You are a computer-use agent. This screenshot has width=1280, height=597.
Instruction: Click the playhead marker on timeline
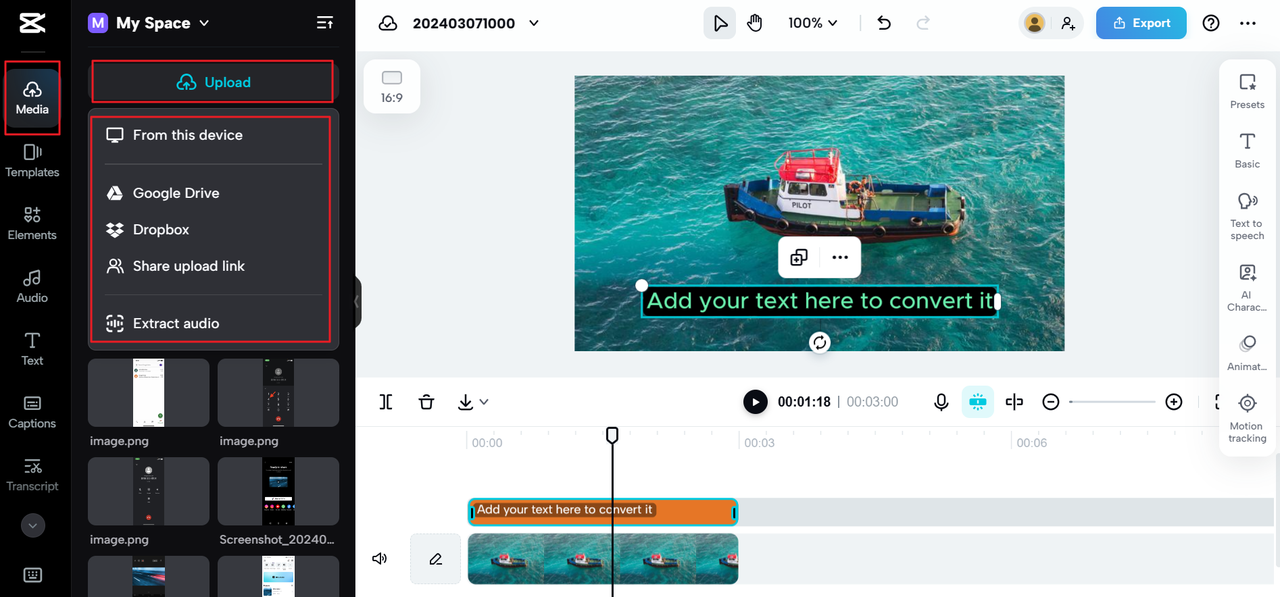[612, 435]
